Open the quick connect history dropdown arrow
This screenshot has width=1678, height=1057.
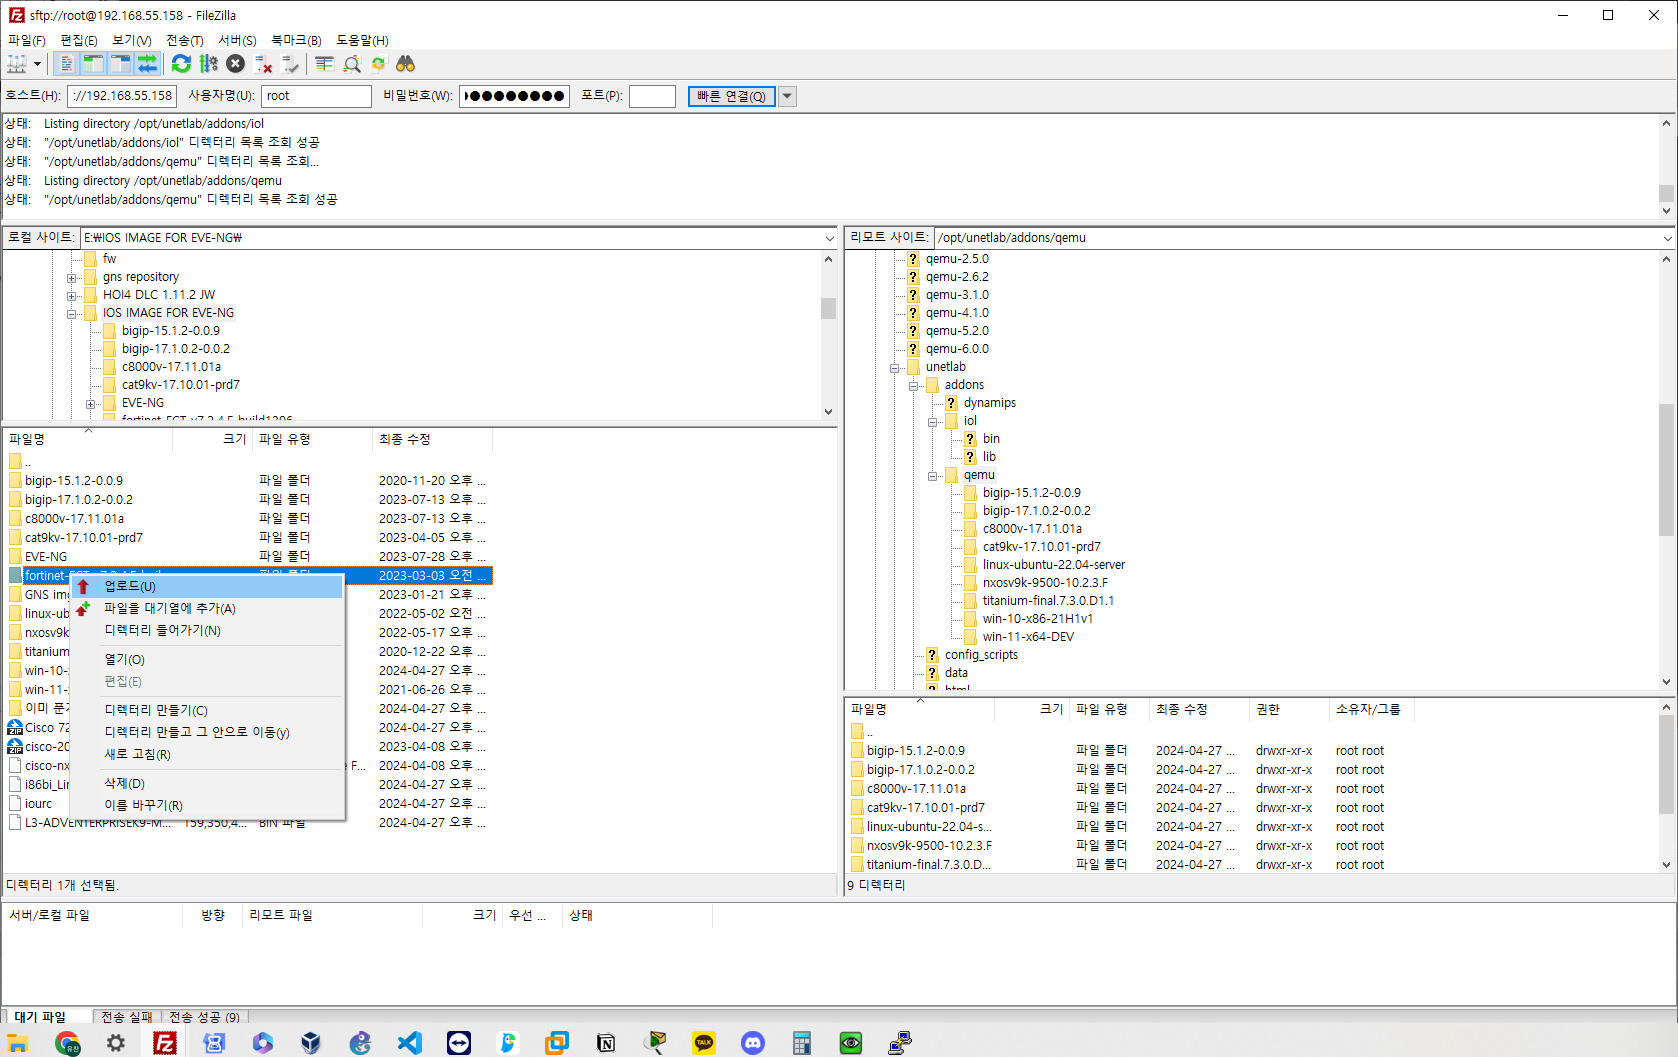click(x=787, y=96)
